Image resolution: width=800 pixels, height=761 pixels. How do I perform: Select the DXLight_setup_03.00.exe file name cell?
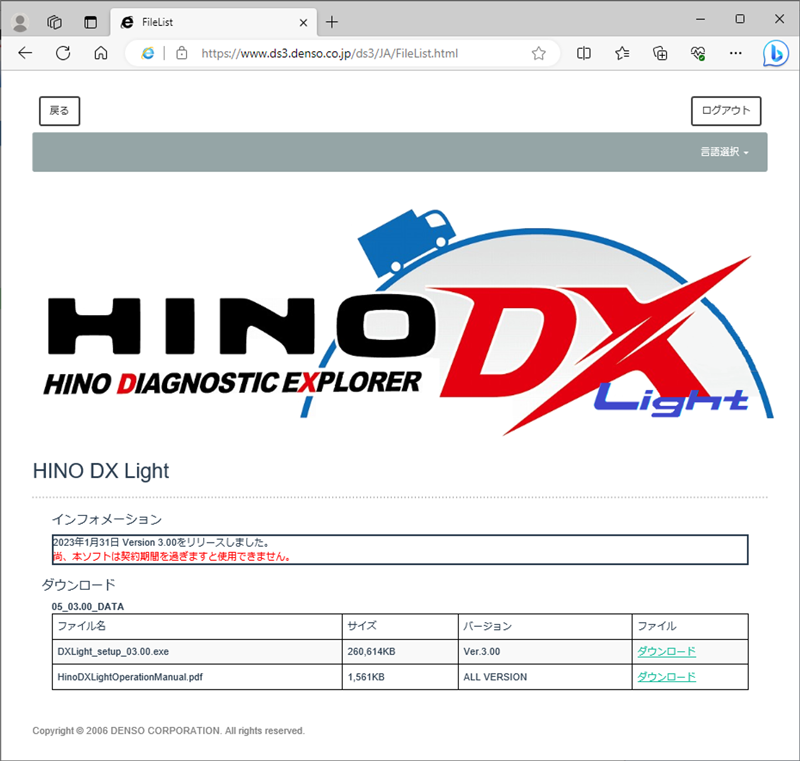(197, 652)
